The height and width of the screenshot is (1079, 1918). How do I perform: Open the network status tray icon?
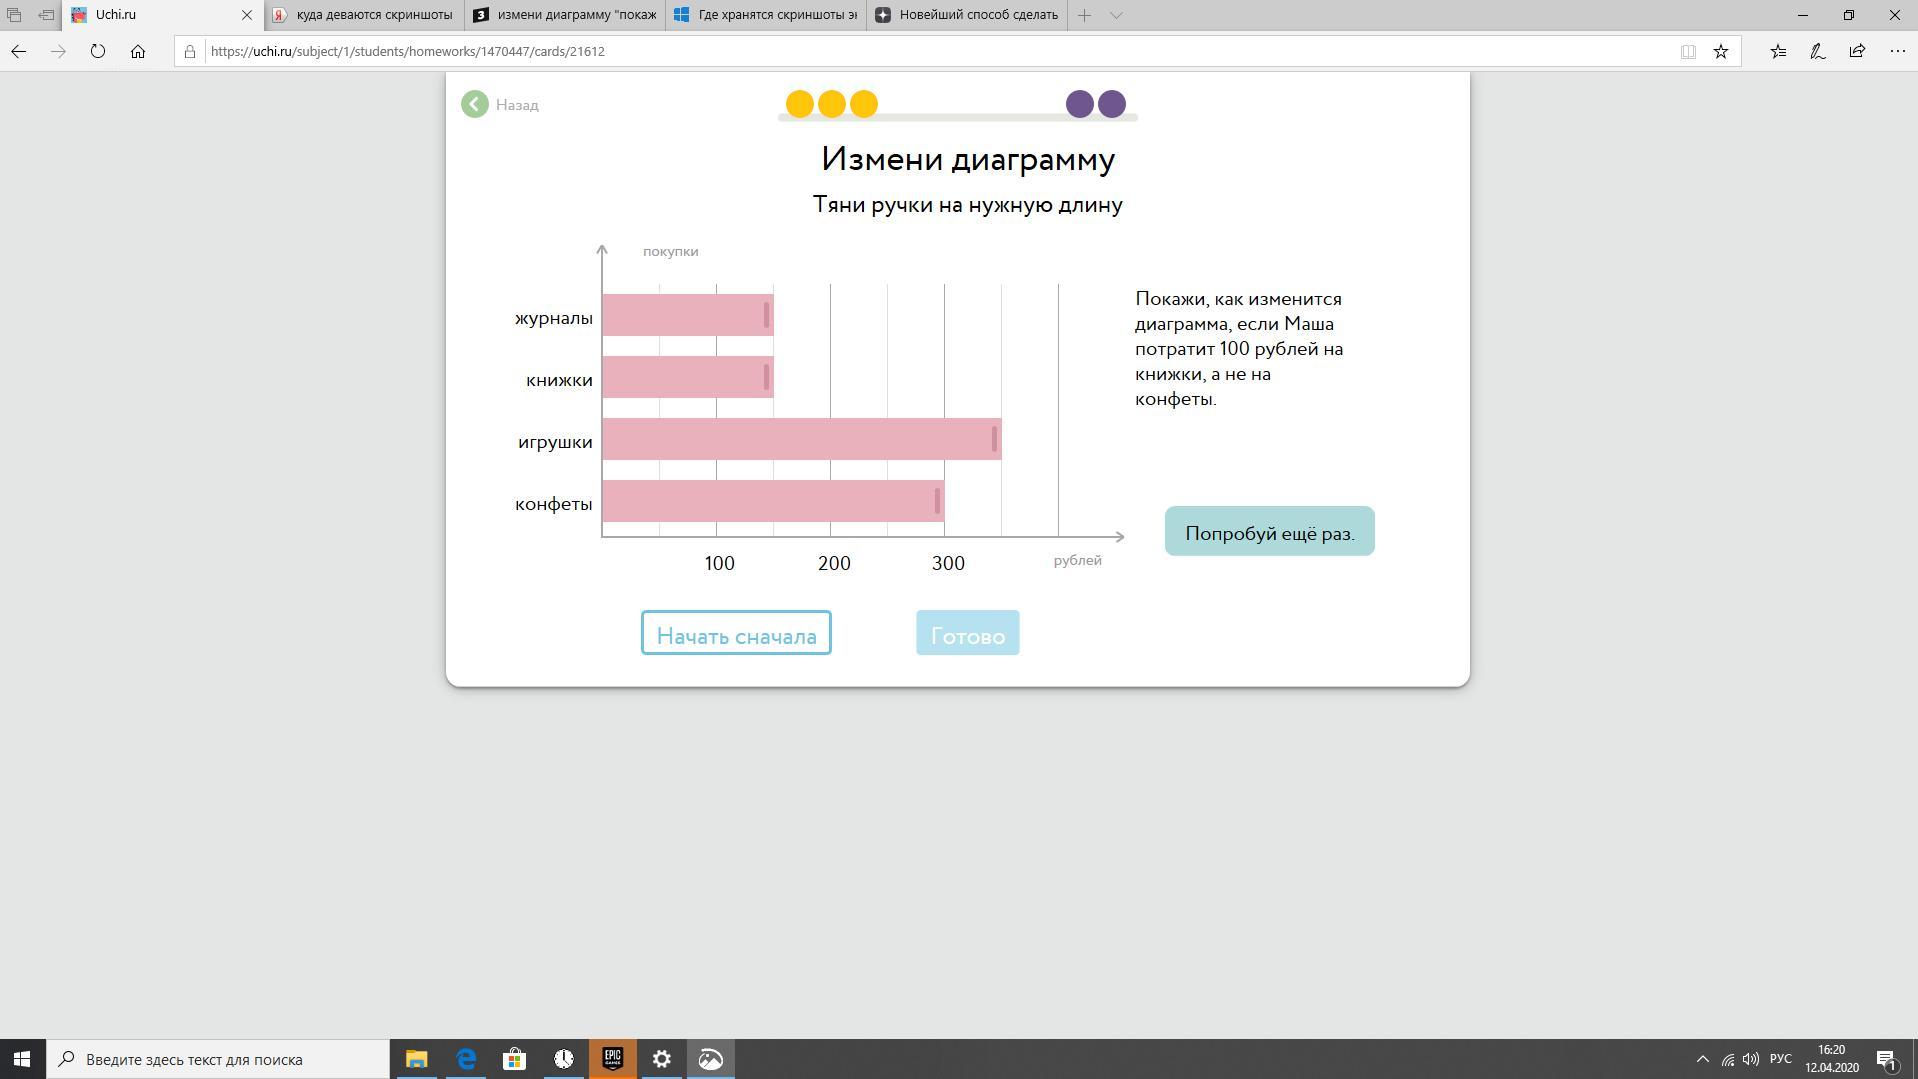(x=1727, y=1059)
